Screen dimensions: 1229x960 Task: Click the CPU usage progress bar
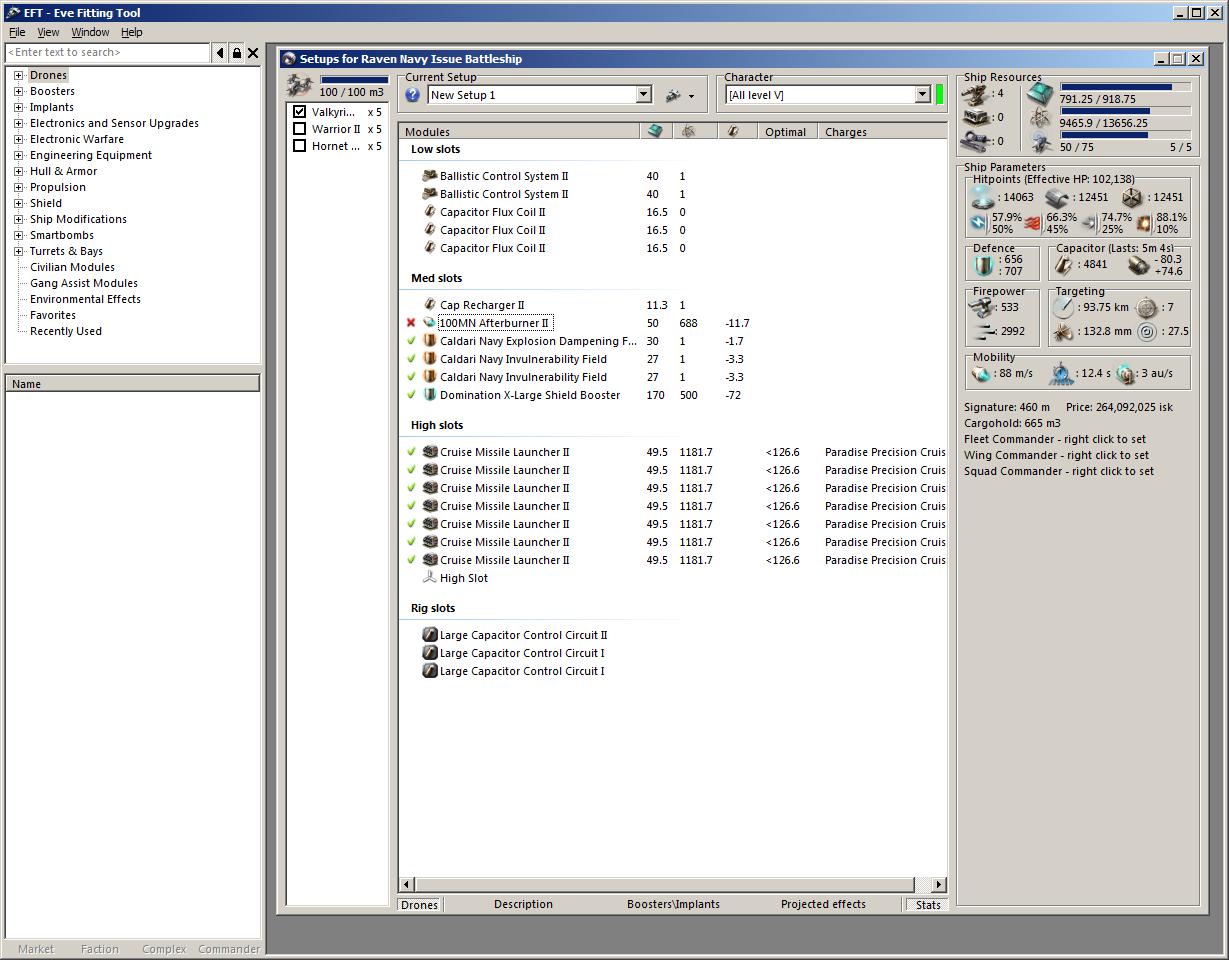[1126, 87]
